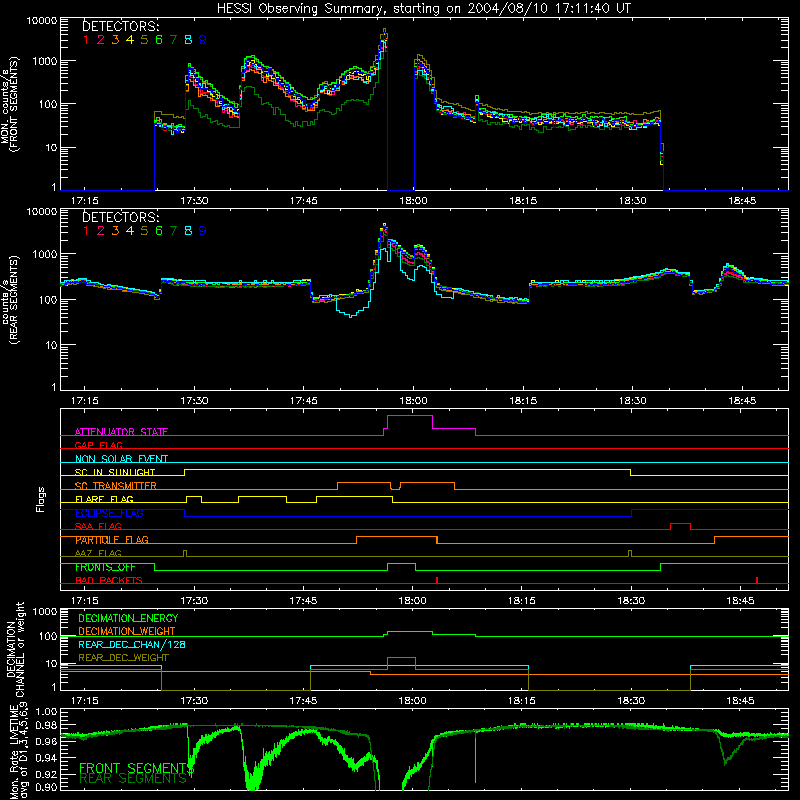The image size is (800, 800).
Task: Click the ECLIPSE_FLAG label
Action: pos(109,513)
